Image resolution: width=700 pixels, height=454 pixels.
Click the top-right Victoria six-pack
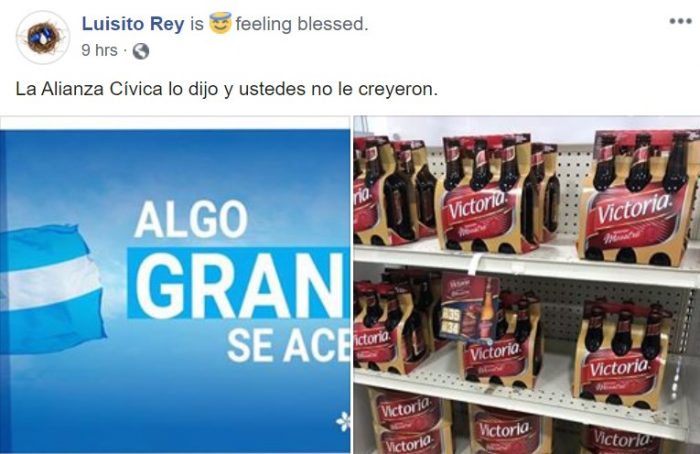pos(637,196)
